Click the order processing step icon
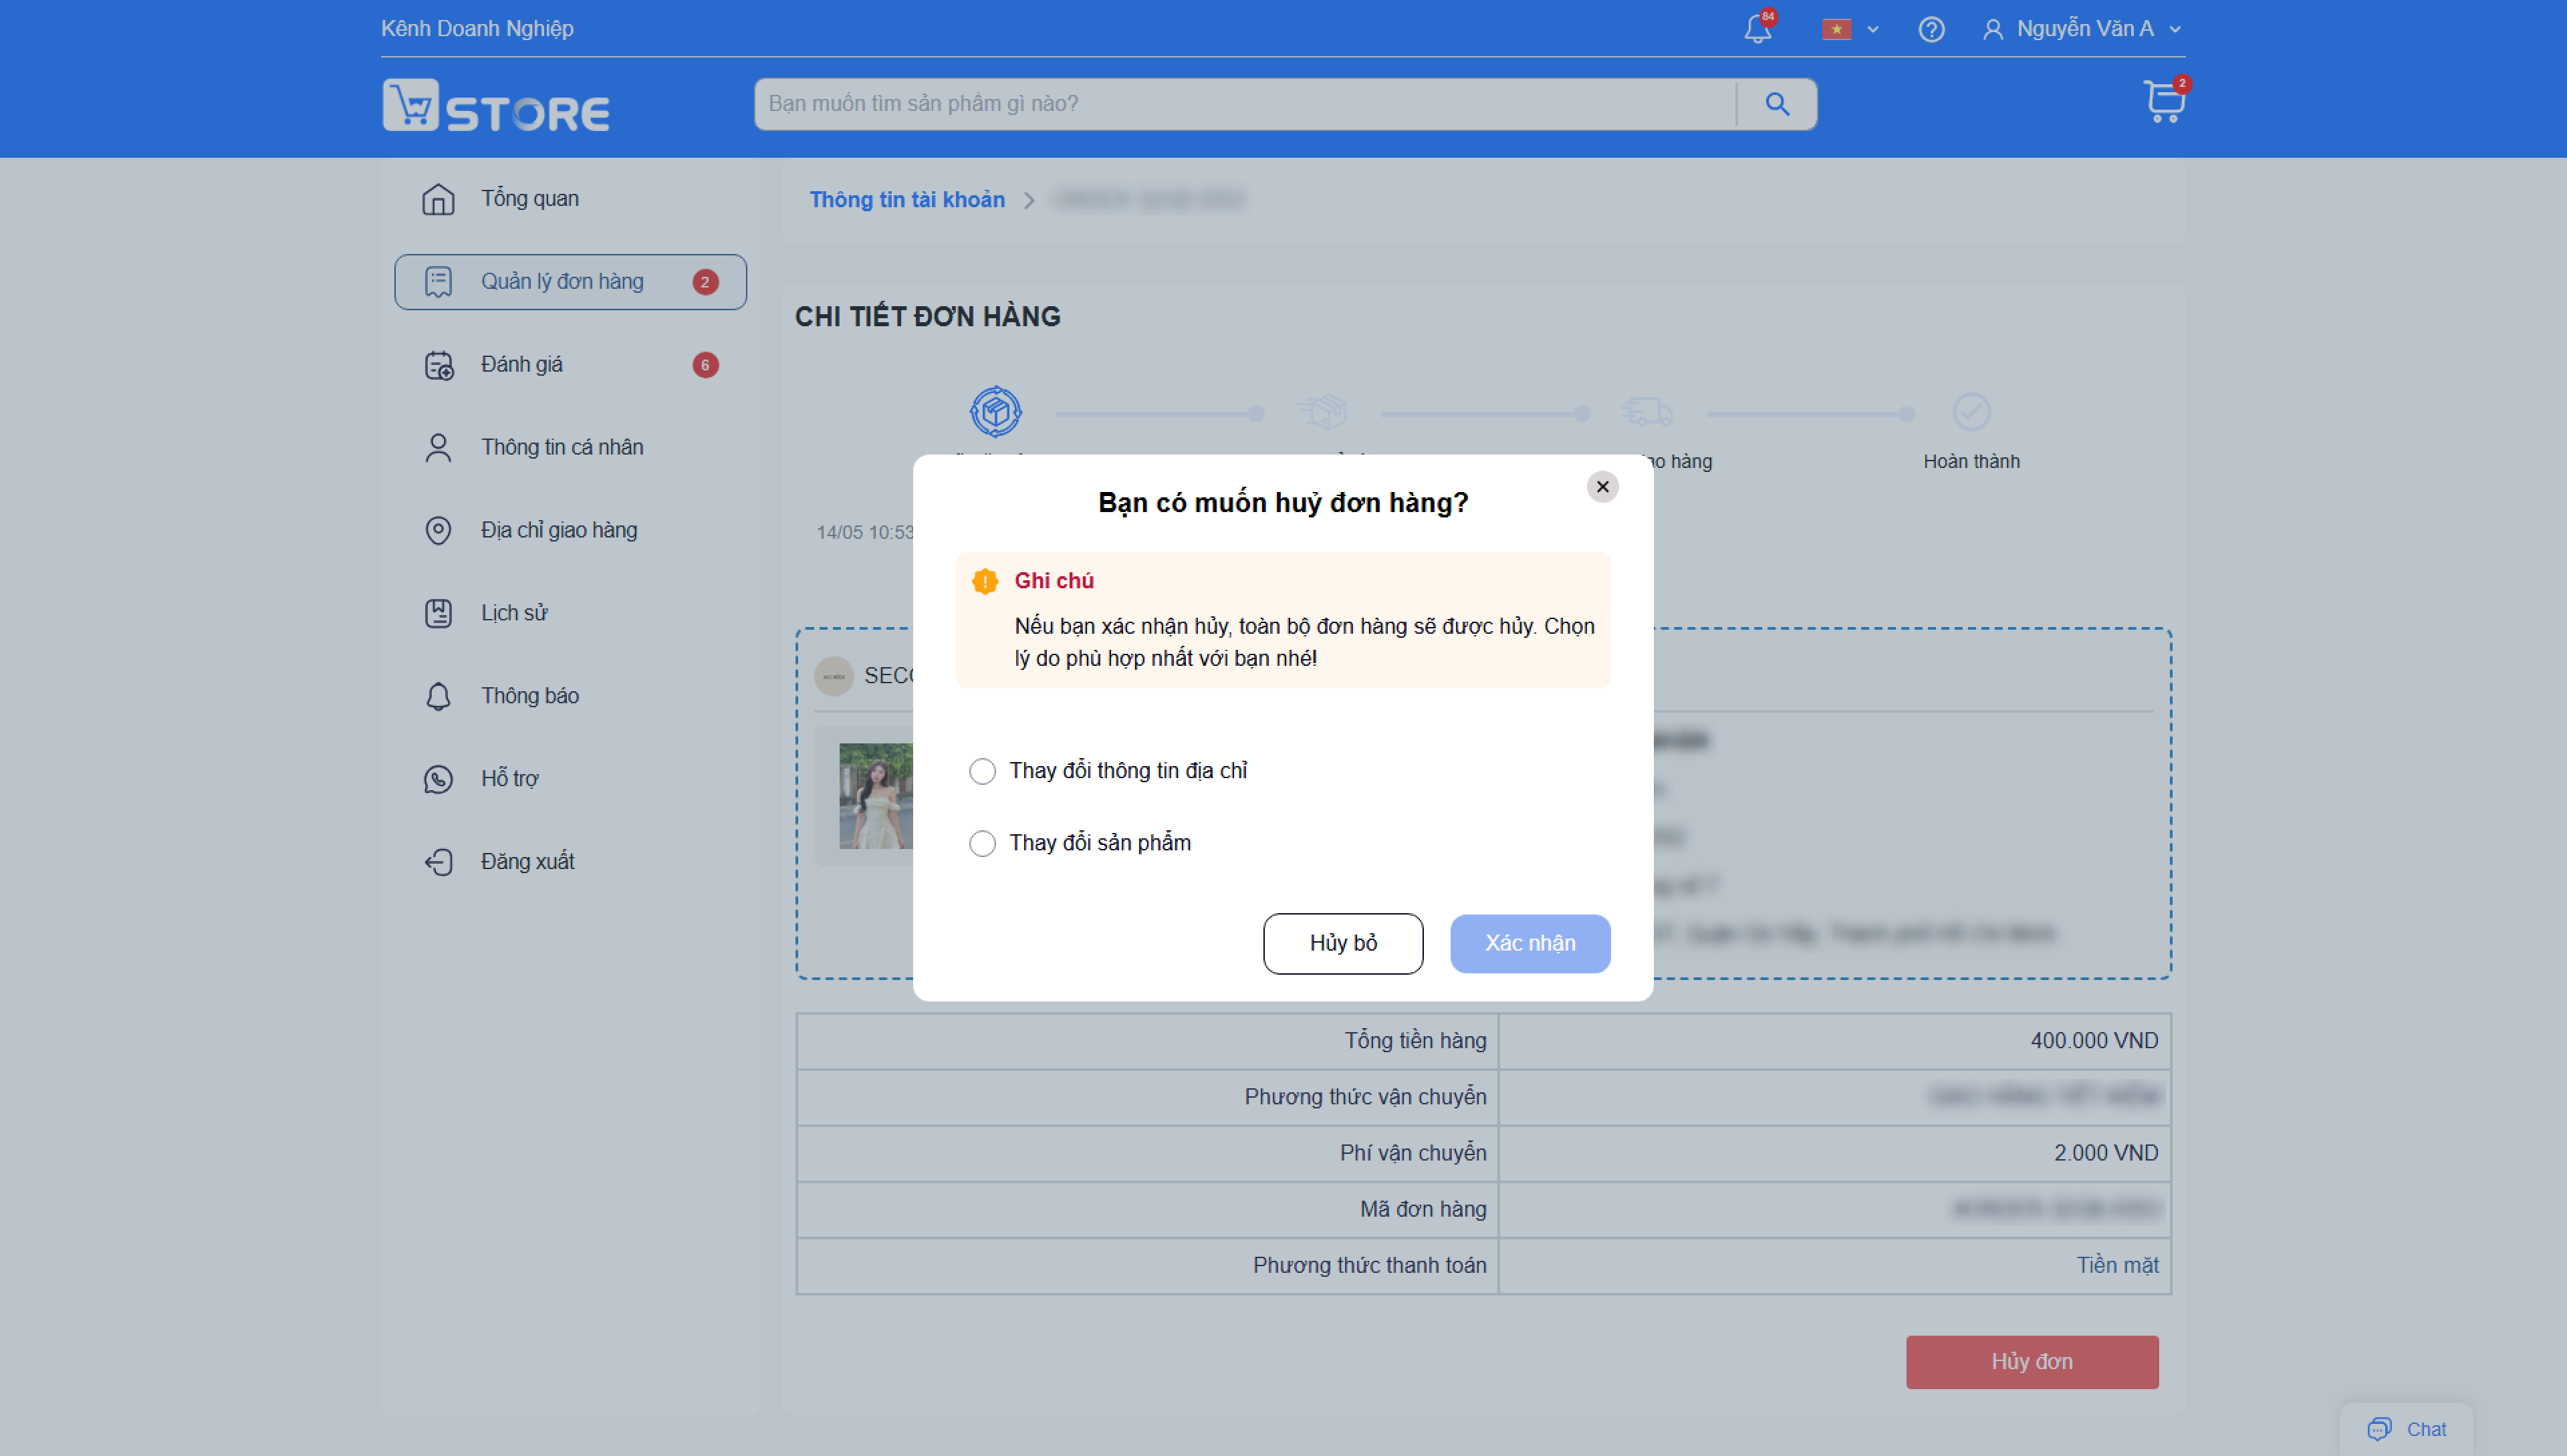The height and width of the screenshot is (1456, 2567). click(x=995, y=412)
